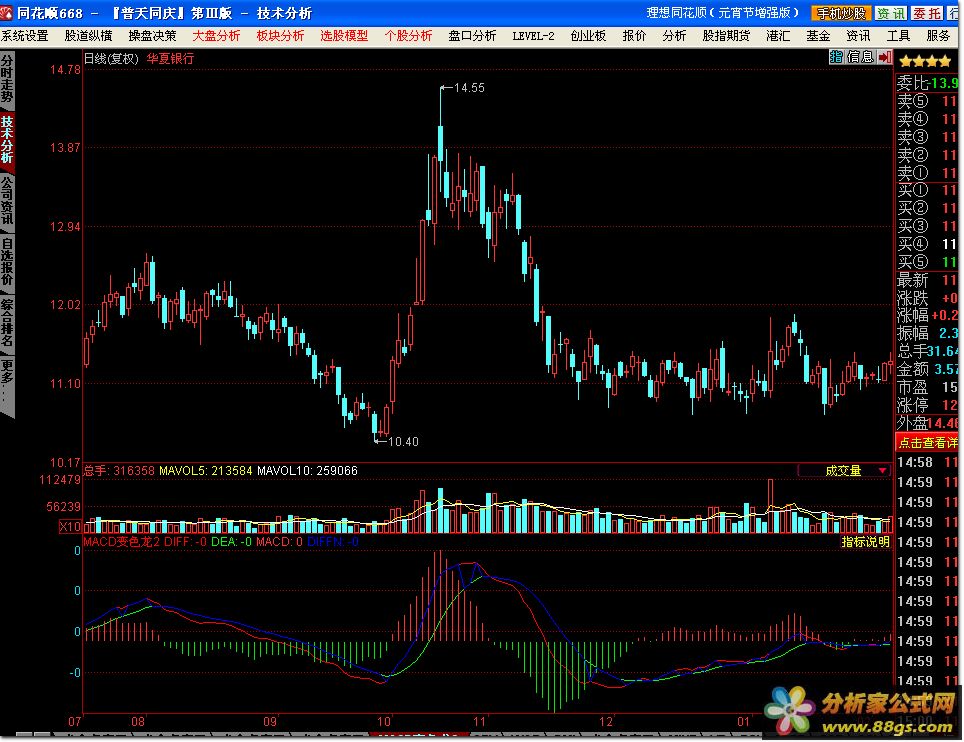This screenshot has height=742, width=964.
Task: Click the Tonghuashun app logo icon in title bar
Action: point(6,12)
